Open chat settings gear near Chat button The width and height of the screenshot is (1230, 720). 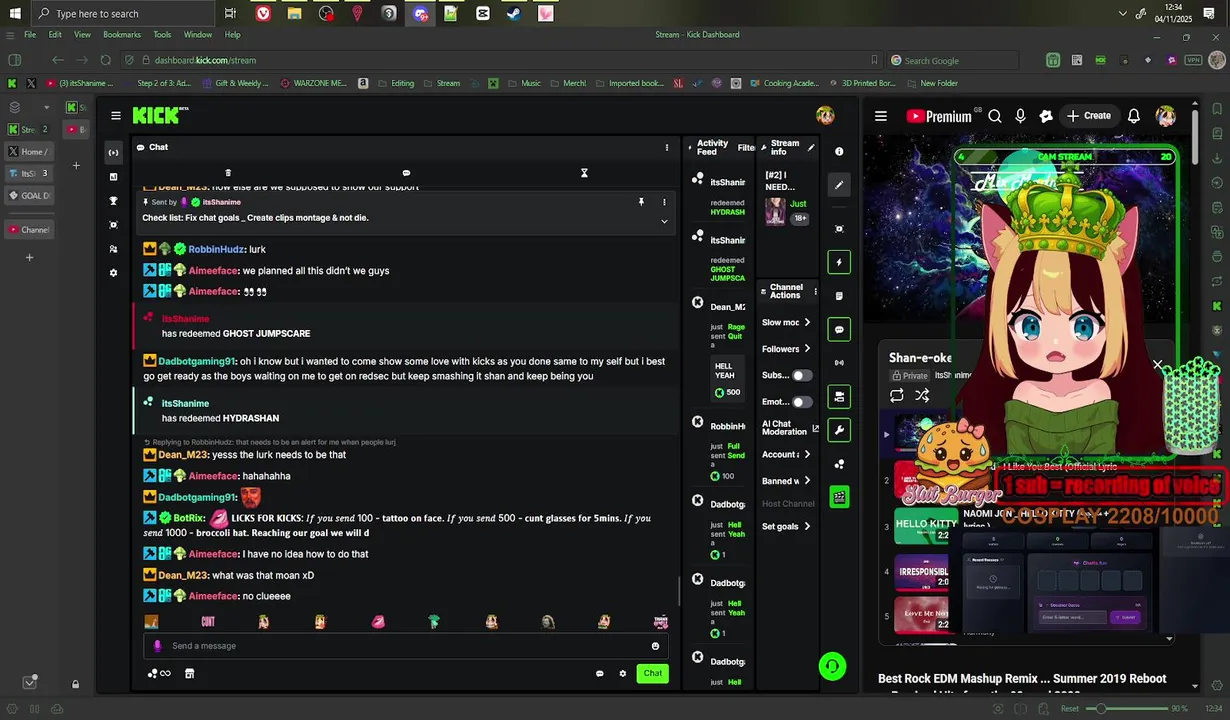[x=622, y=673]
